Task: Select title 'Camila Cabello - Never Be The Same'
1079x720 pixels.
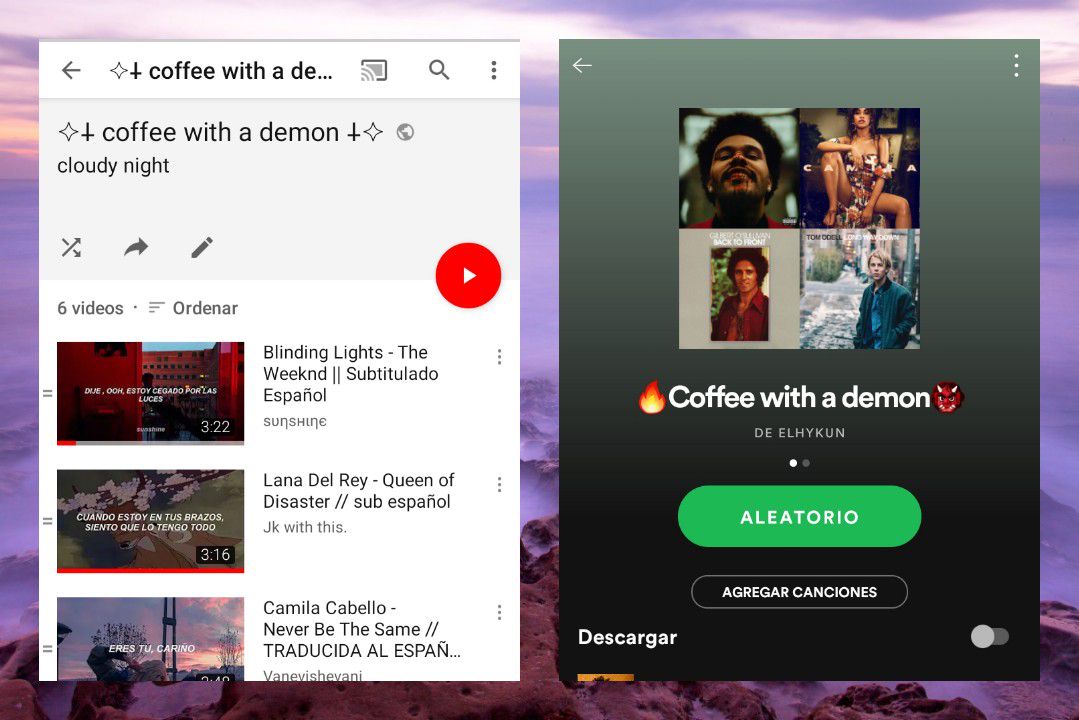Action: 361,629
